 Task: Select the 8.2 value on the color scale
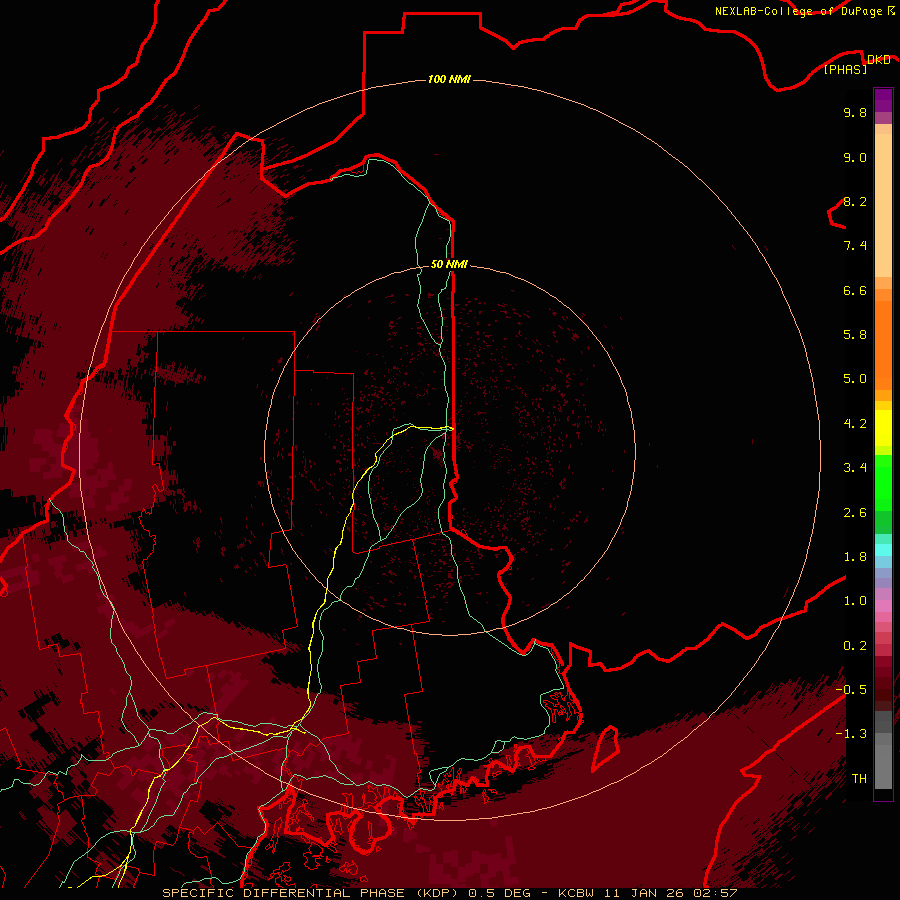point(855,201)
